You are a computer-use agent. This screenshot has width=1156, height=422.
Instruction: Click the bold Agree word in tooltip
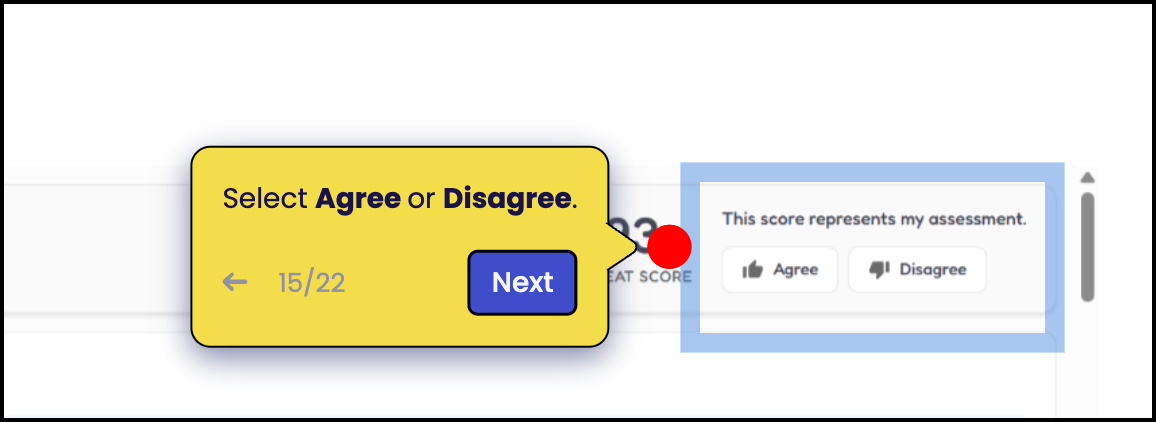358,198
